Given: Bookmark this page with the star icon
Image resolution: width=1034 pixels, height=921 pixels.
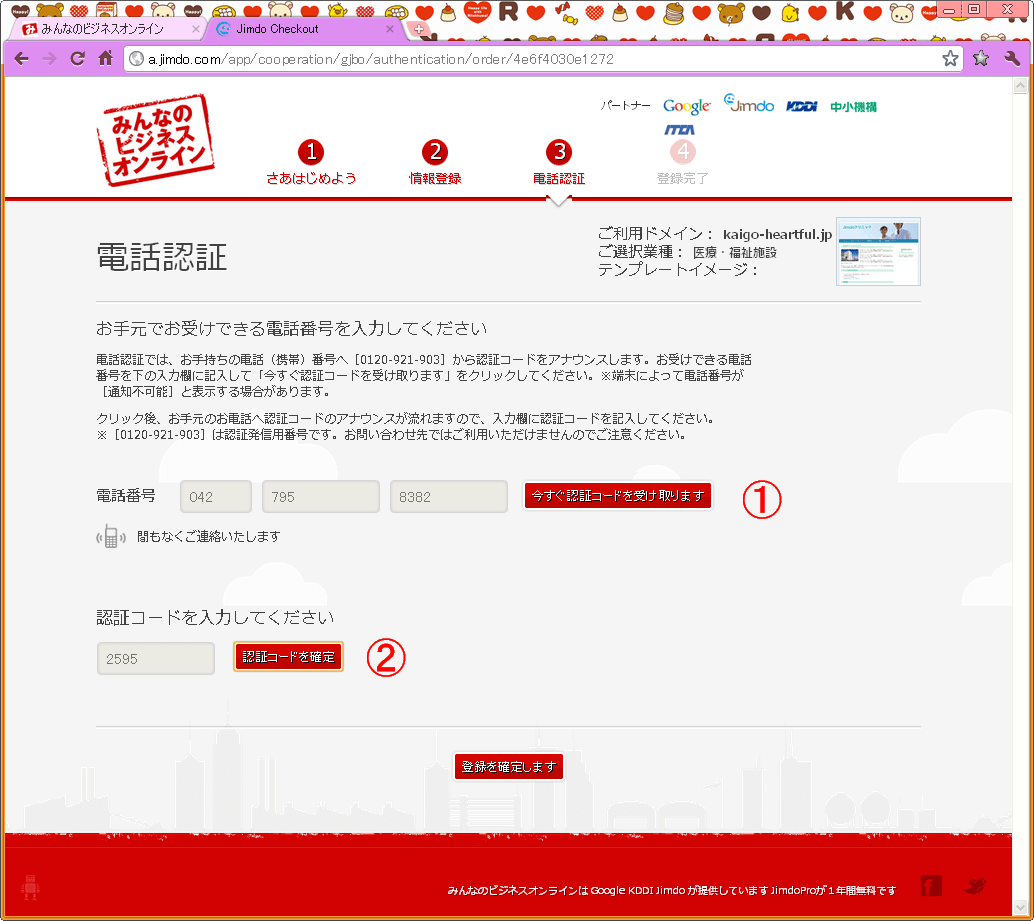Looking at the screenshot, I should [x=950, y=59].
